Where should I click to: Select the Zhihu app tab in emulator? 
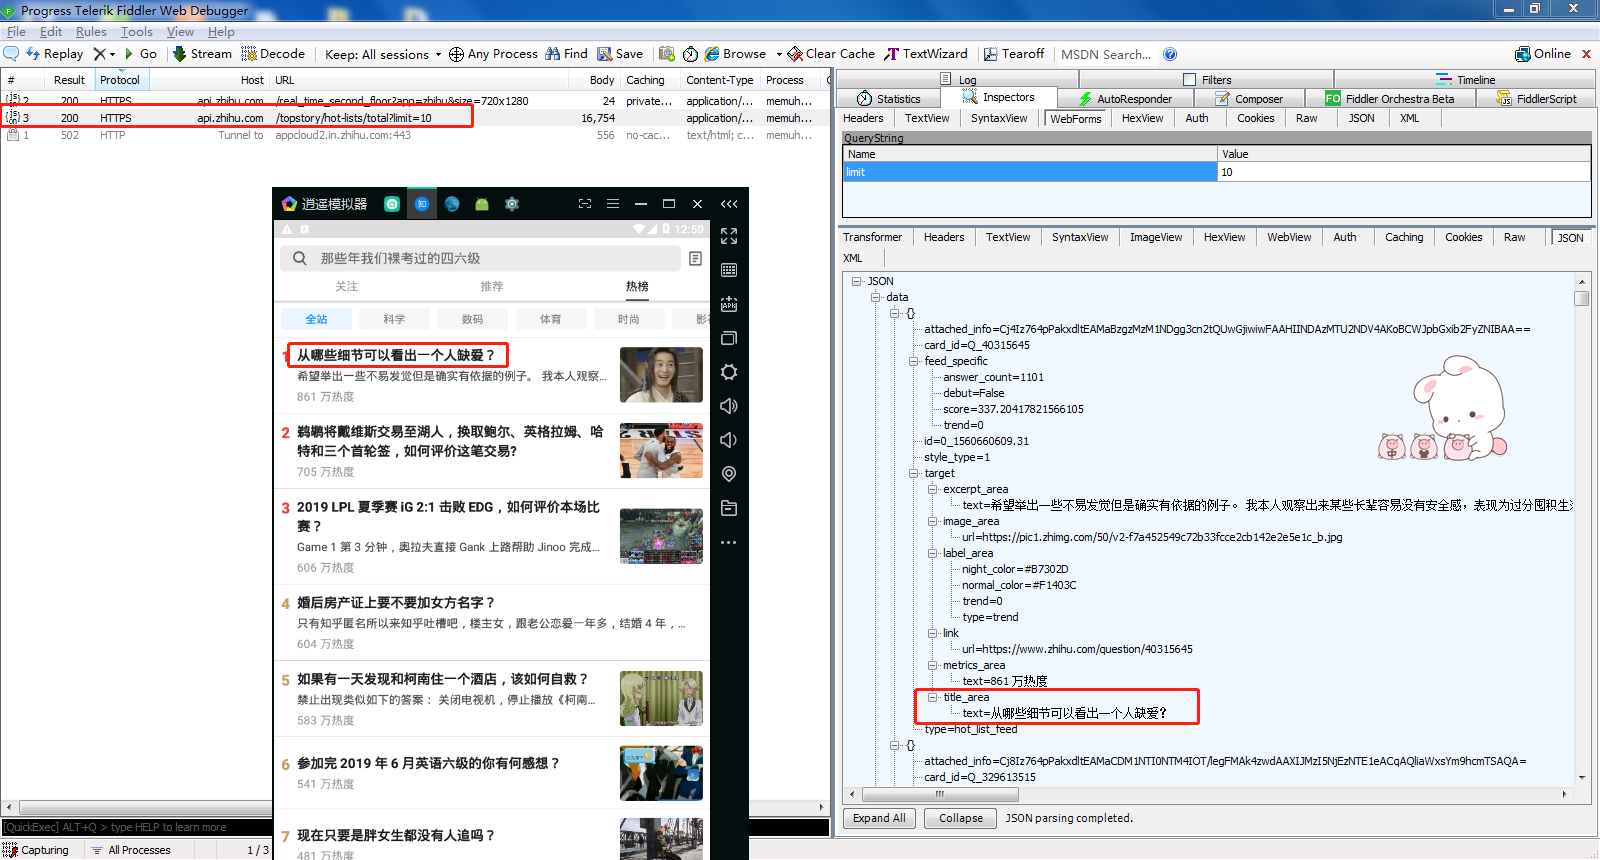[x=422, y=204]
